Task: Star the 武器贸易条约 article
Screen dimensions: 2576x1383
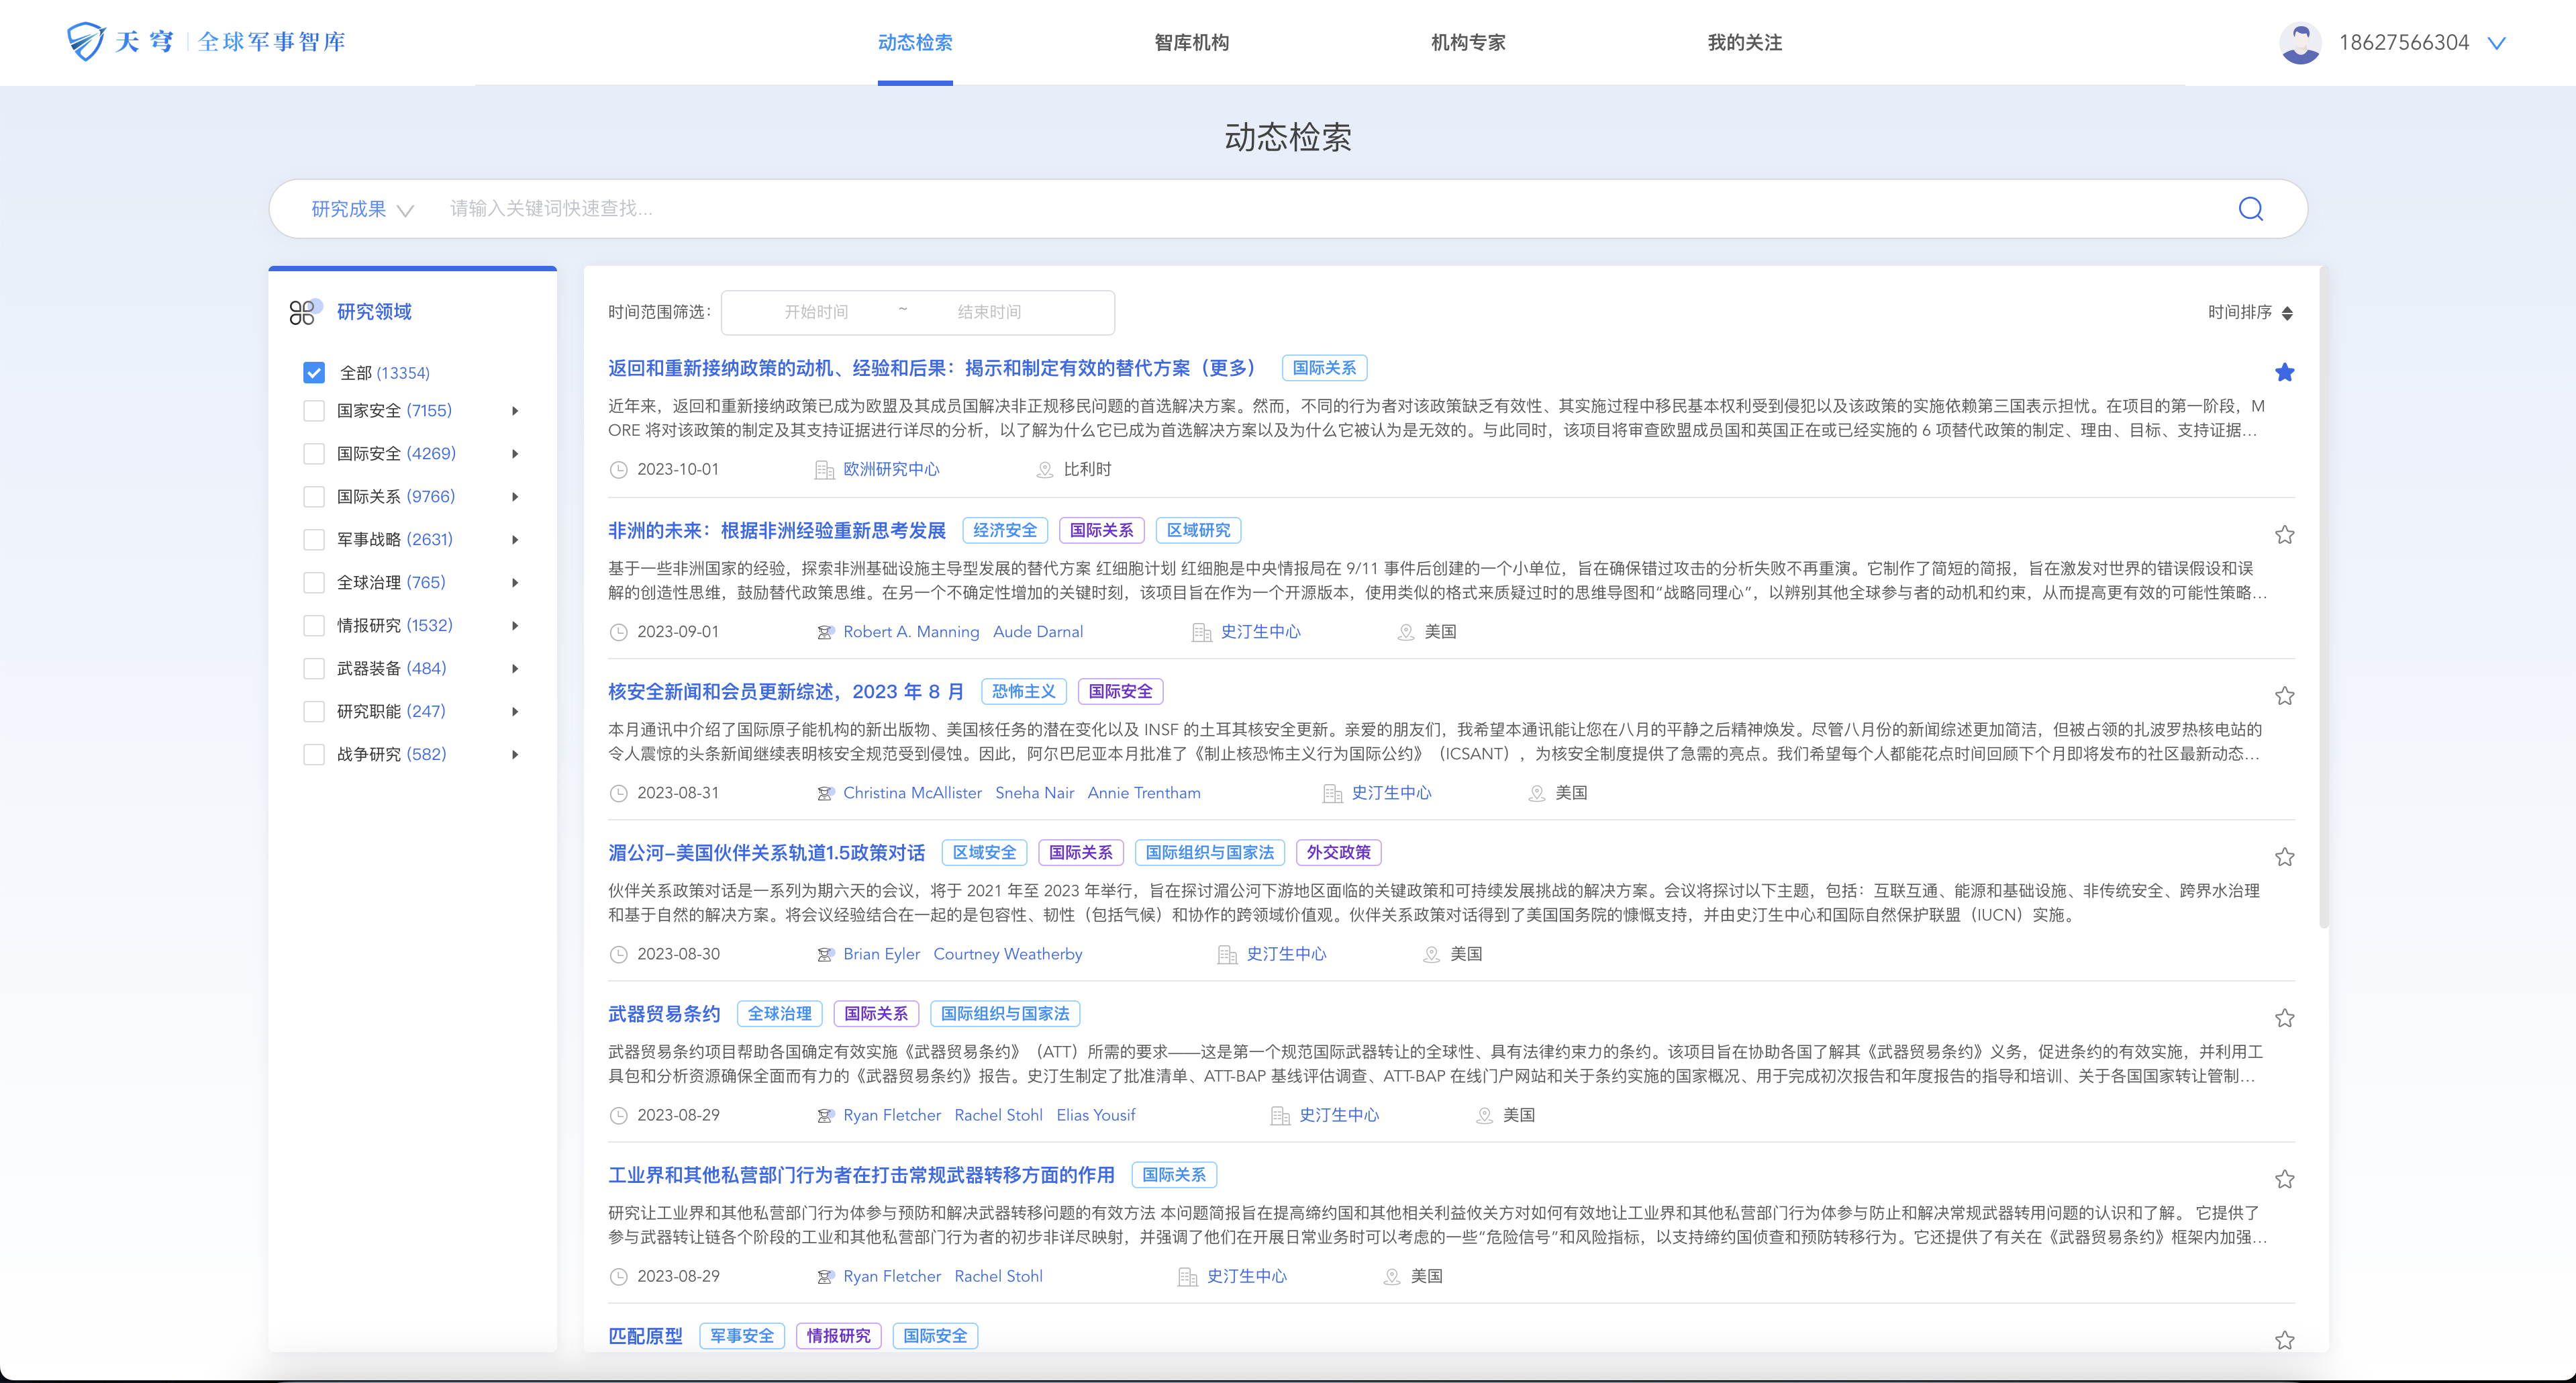Action: (x=2284, y=1017)
